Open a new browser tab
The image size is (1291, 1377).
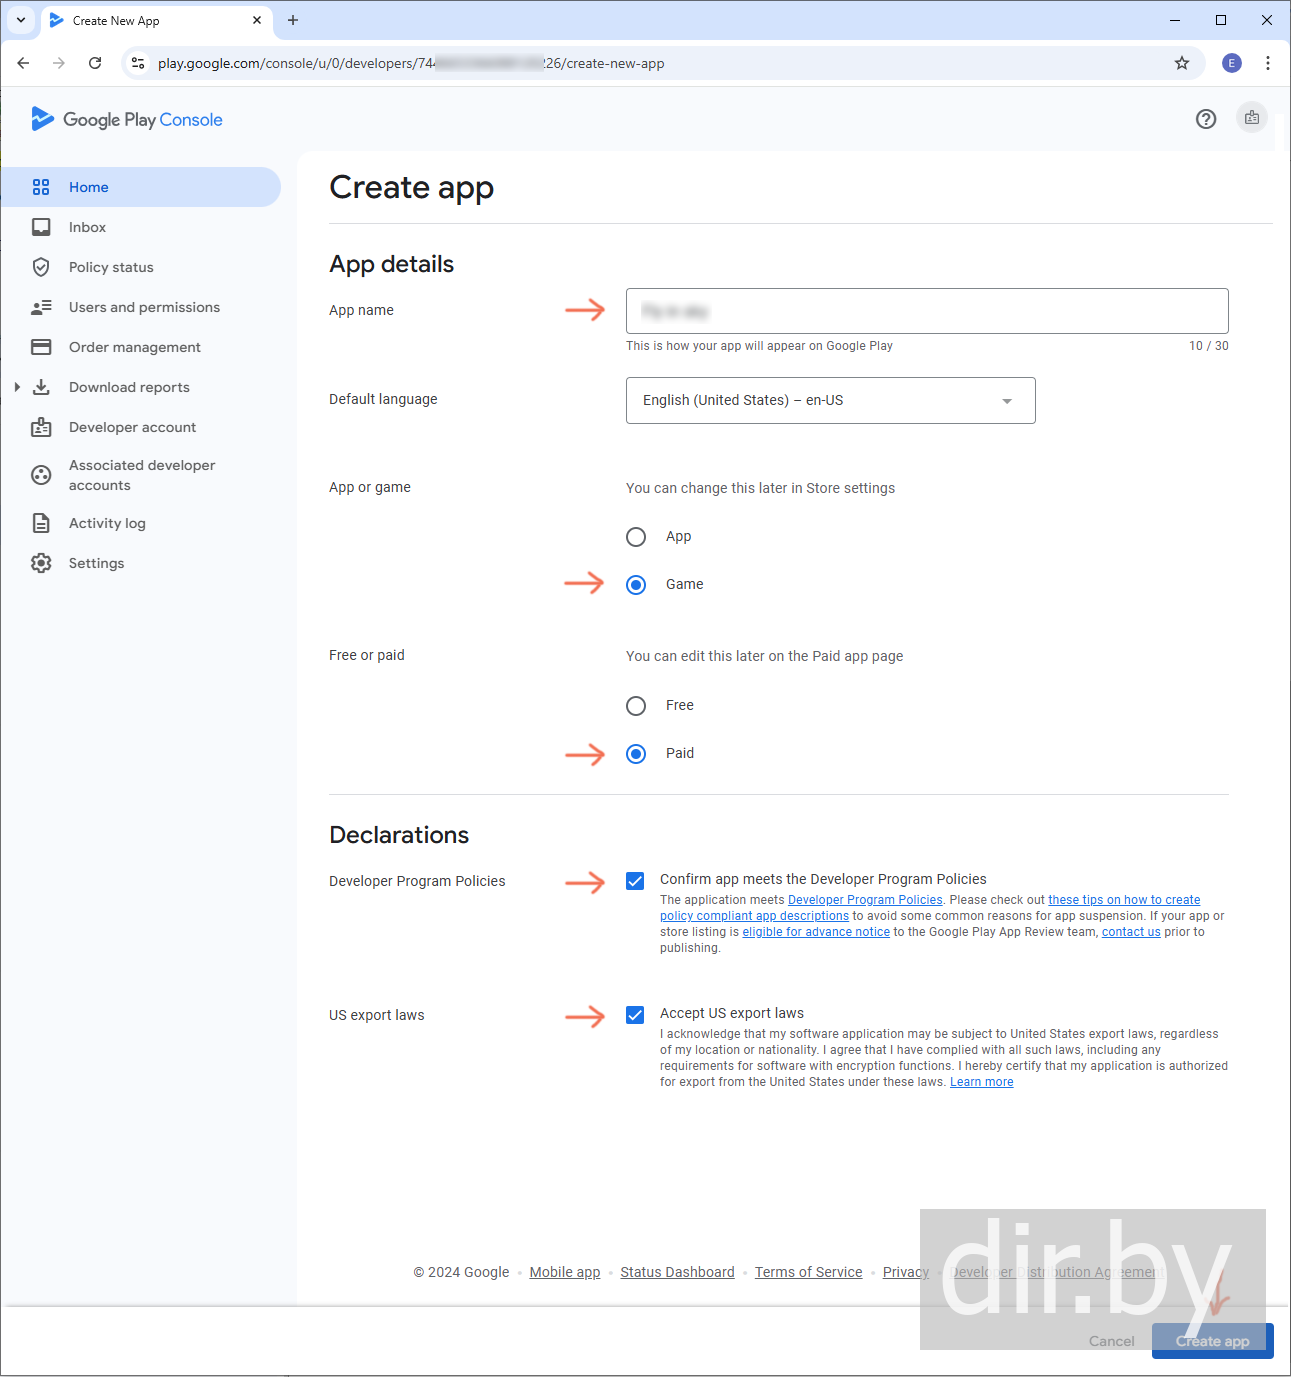pos(293,20)
